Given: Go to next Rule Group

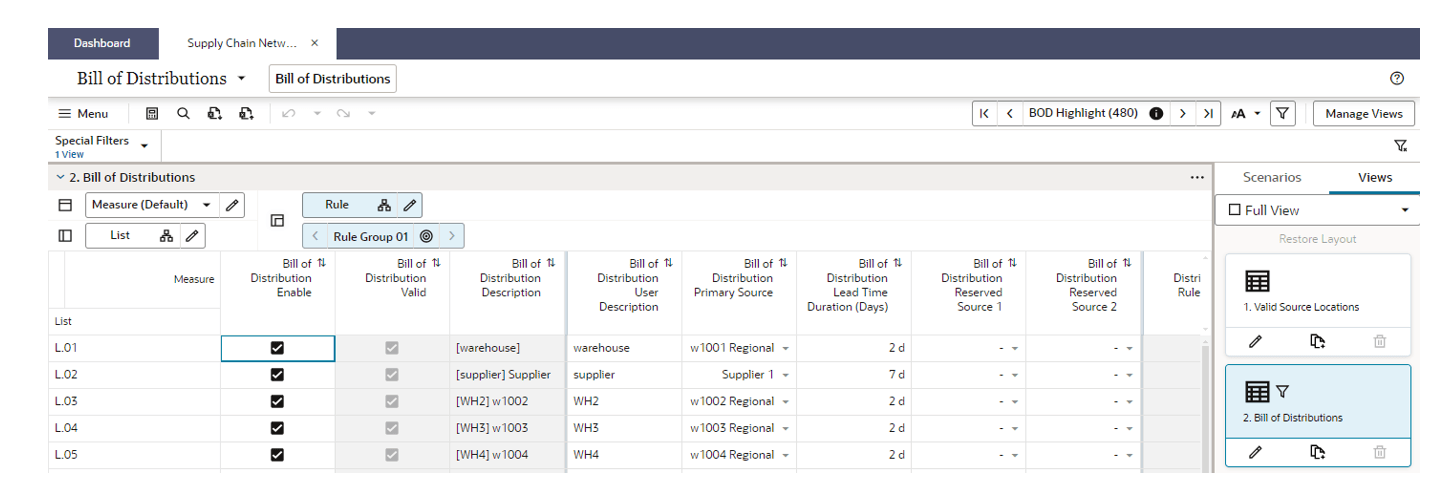Looking at the screenshot, I should pyautogui.click(x=452, y=237).
